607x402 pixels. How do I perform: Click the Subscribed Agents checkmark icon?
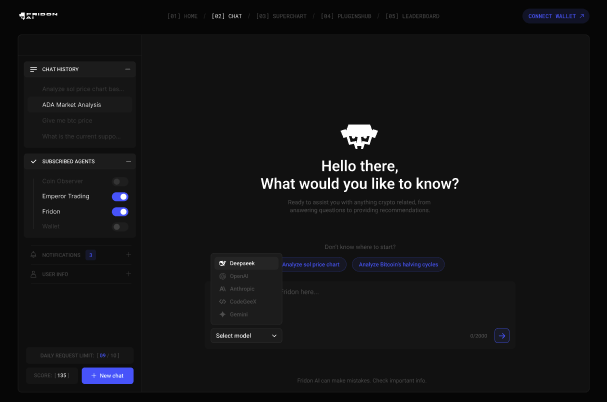[34, 161]
